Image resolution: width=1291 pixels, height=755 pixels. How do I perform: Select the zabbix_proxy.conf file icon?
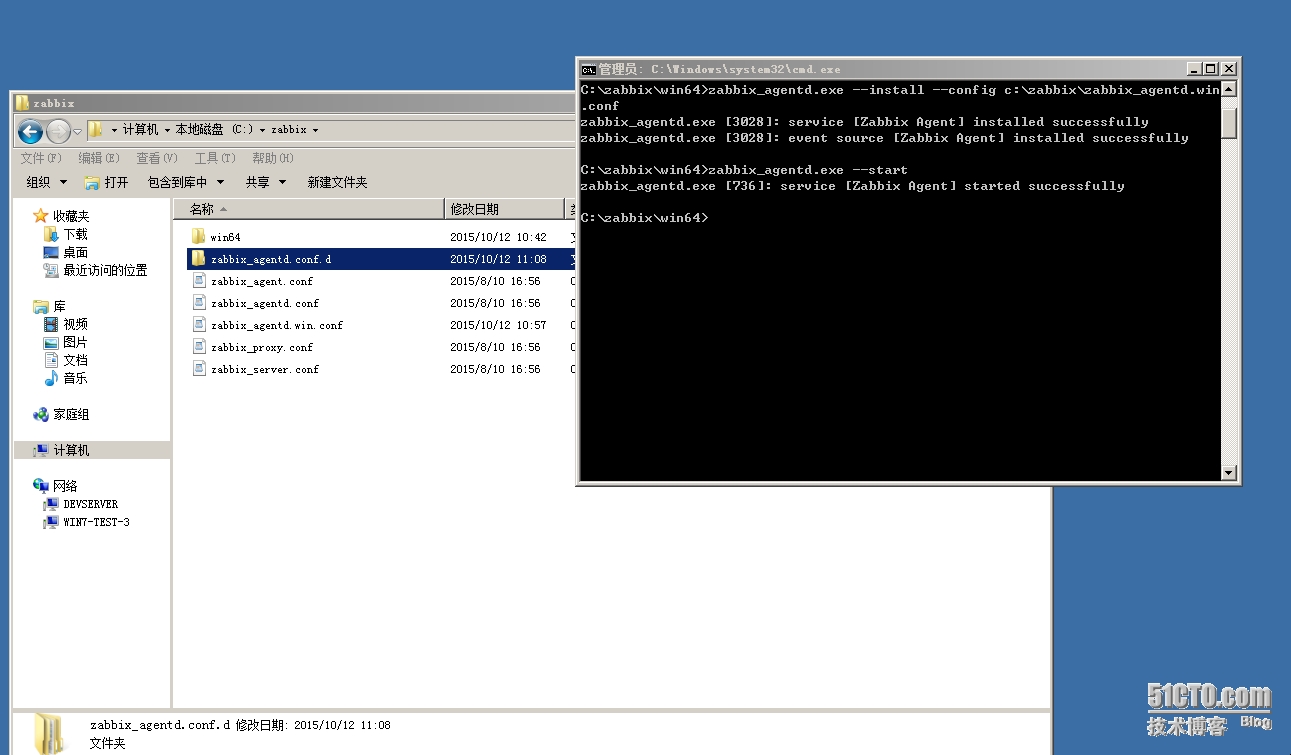pyautogui.click(x=199, y=347)
